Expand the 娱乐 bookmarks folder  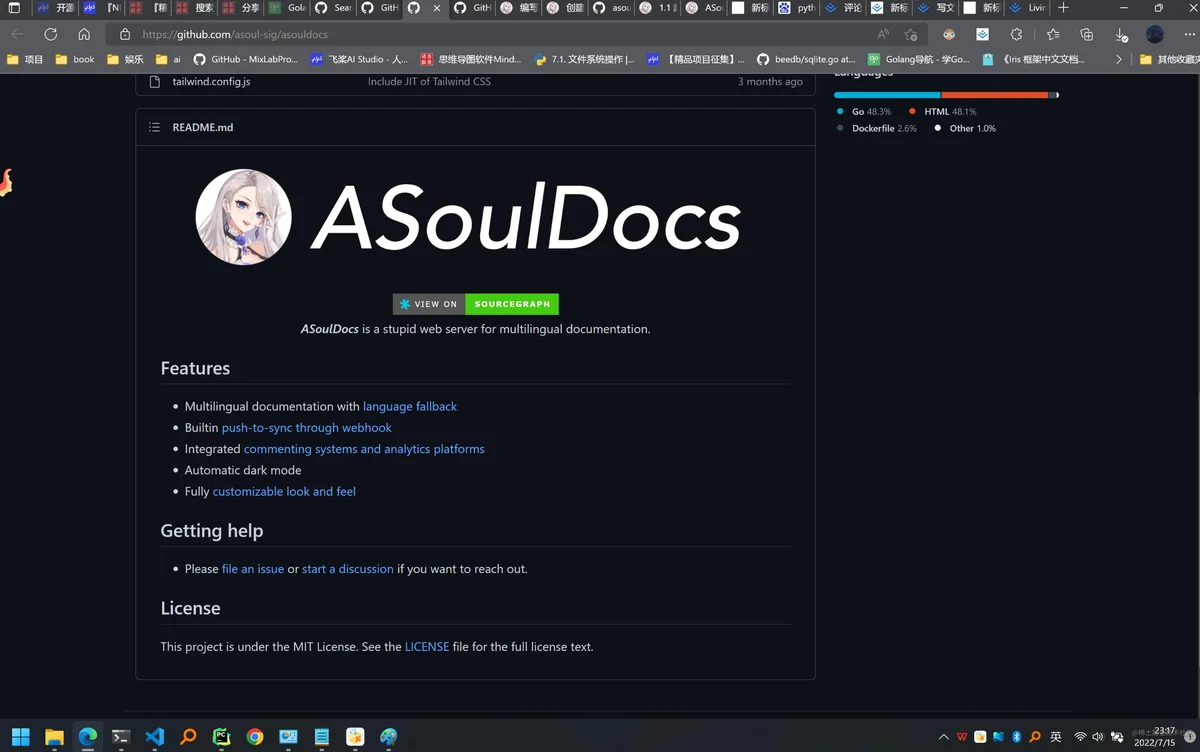pos(125,59)
